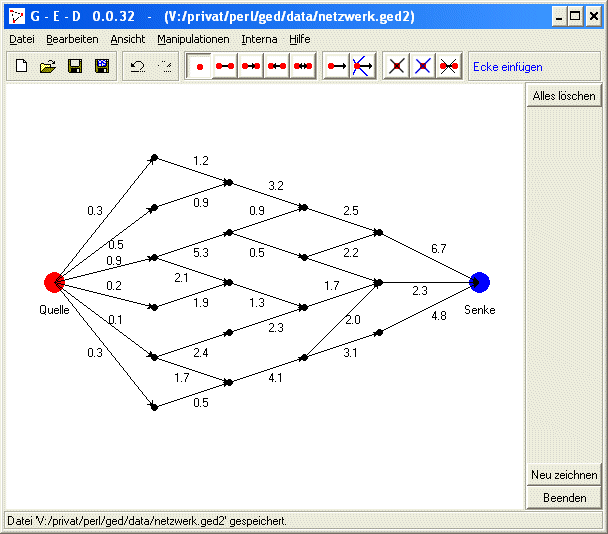This screenshot has height=534, width=608.
Task: Click the greyed-out Redo icon
Action: coord(165,67)
